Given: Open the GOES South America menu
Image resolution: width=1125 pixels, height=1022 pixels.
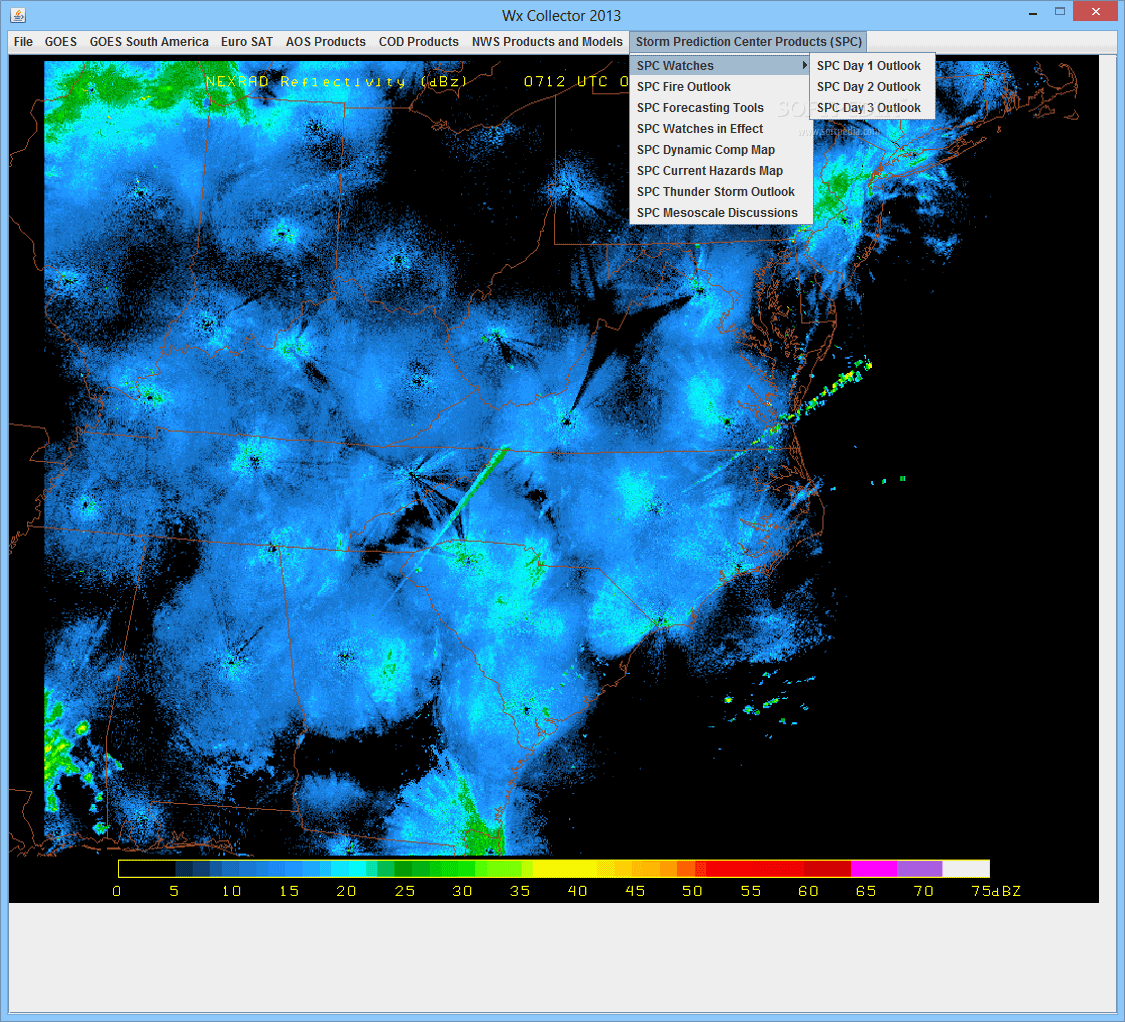Looking at the screenshot, I should pos(149,42).
